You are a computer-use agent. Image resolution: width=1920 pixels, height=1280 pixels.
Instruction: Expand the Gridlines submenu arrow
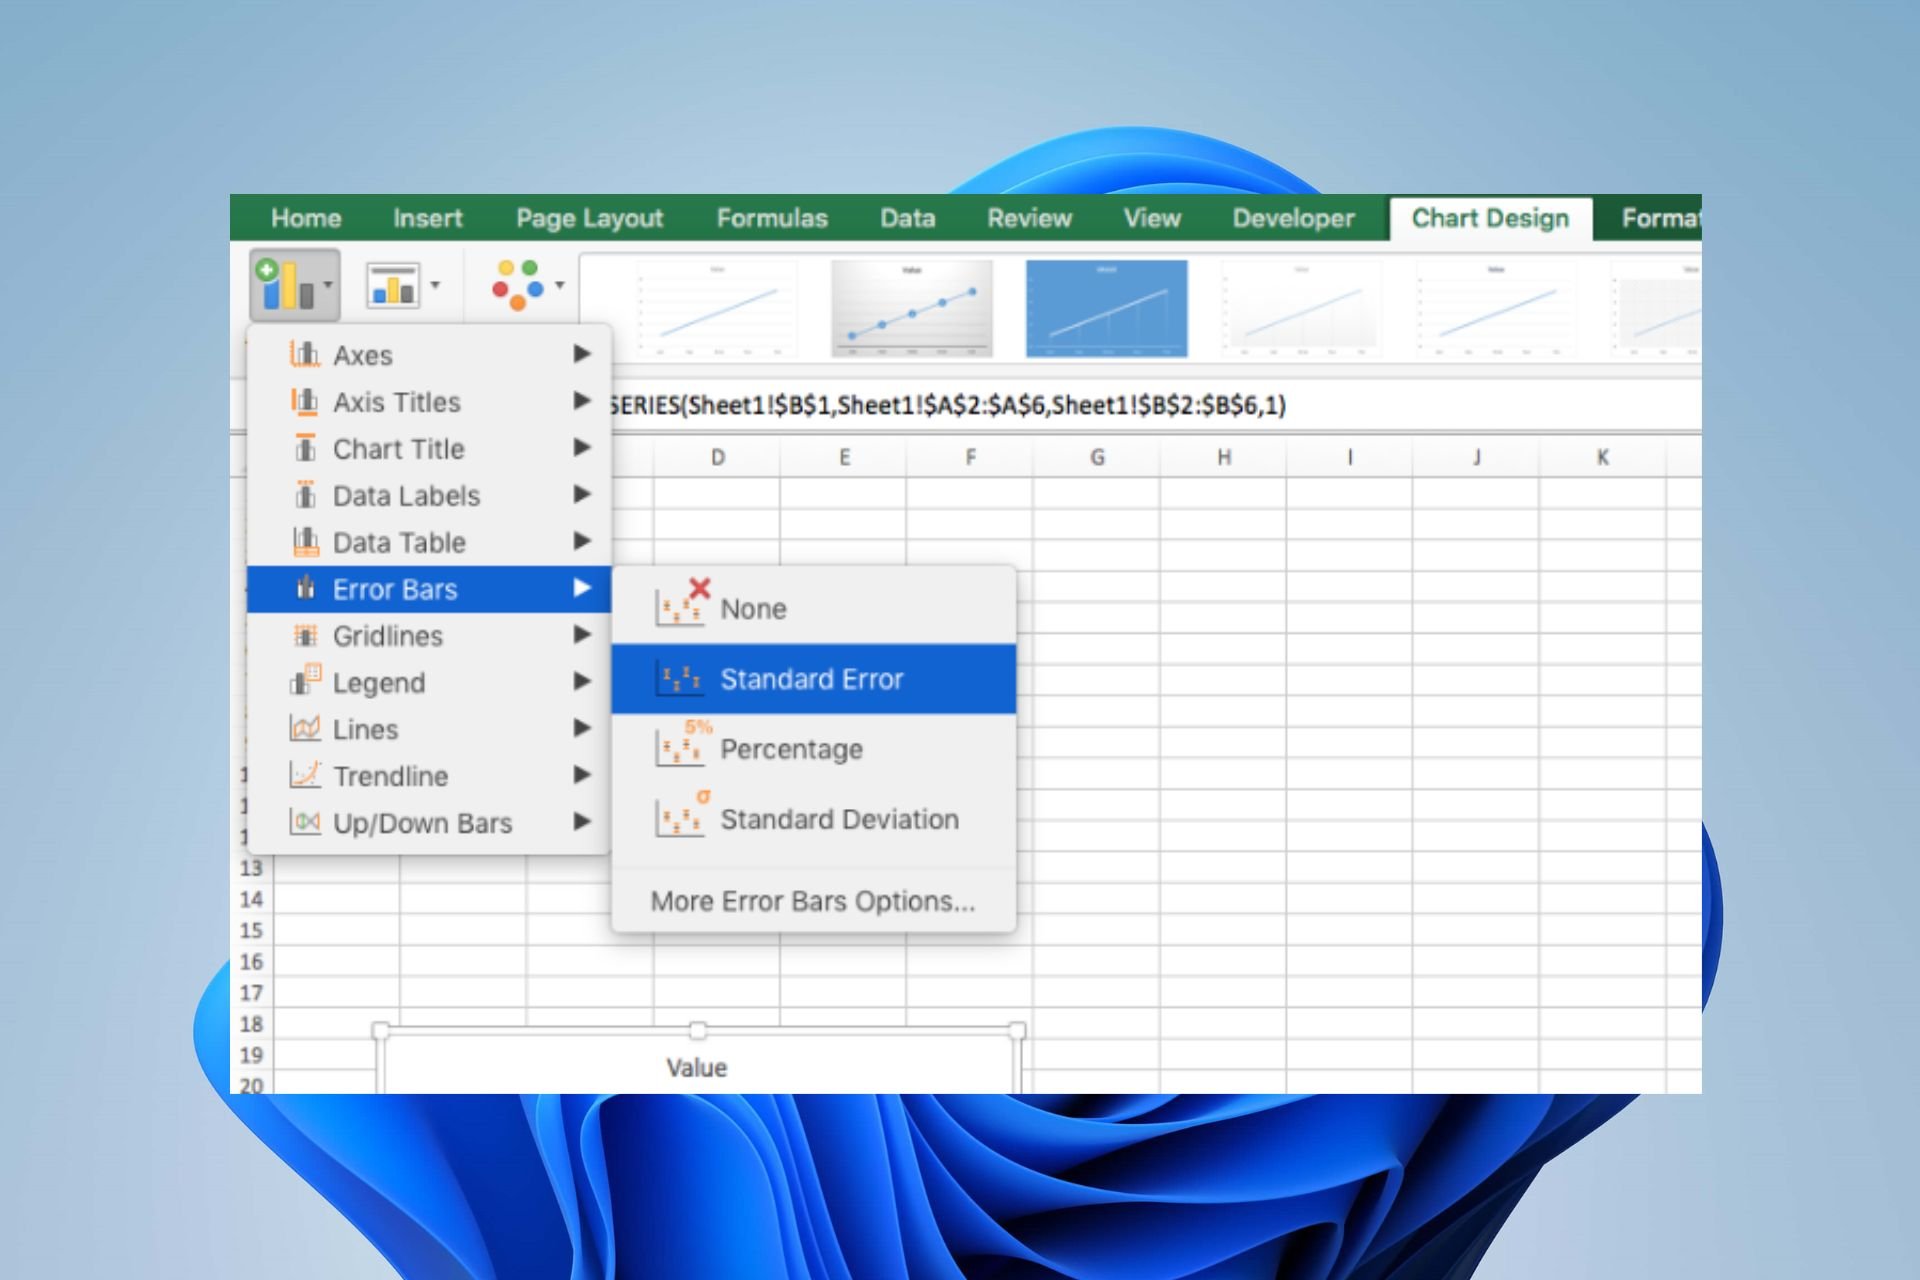(582, 634)
